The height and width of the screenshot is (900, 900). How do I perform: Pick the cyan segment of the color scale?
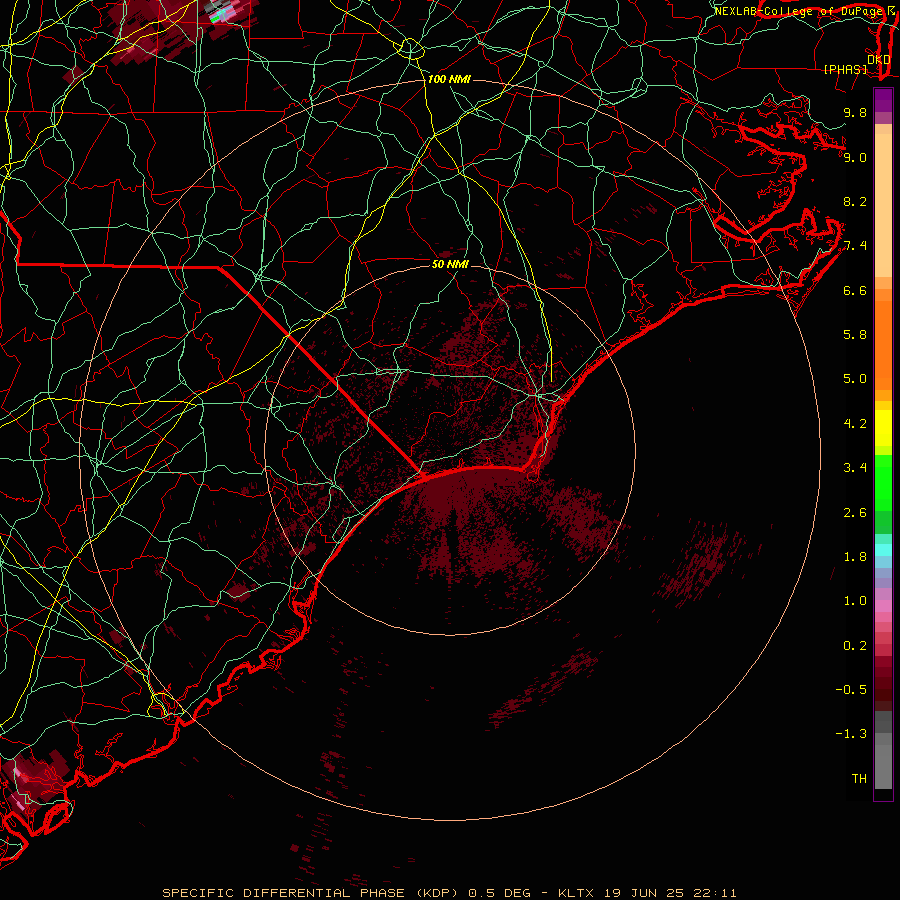tap(883, 550)
